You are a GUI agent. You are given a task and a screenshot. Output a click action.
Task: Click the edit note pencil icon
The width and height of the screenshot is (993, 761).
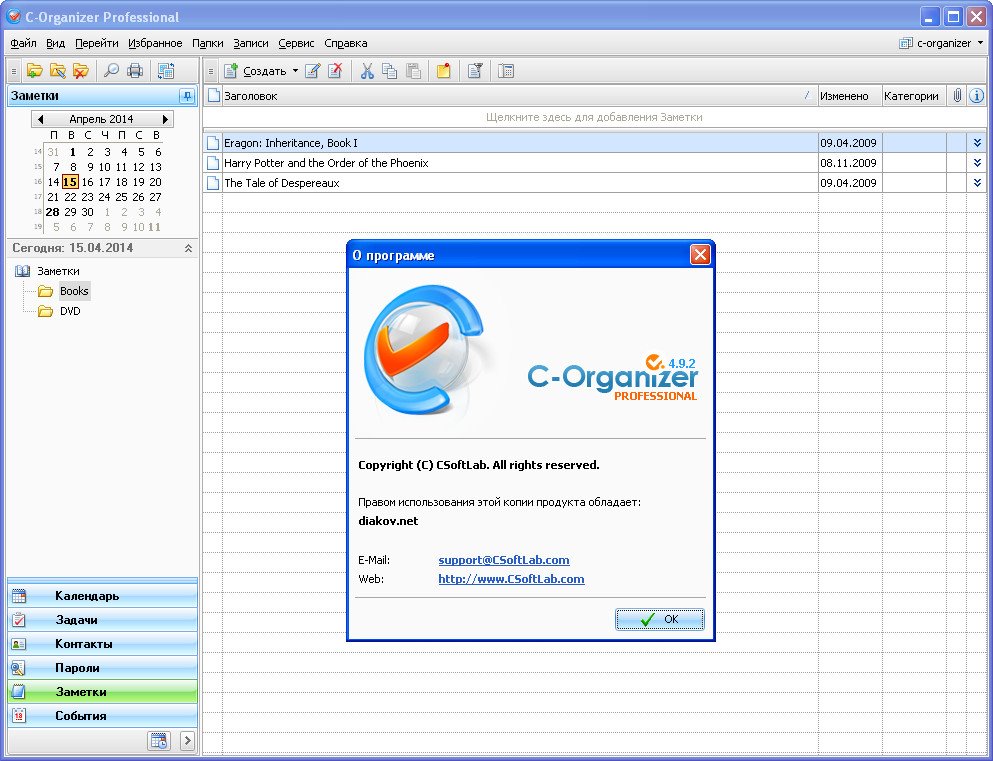[312, 71]
